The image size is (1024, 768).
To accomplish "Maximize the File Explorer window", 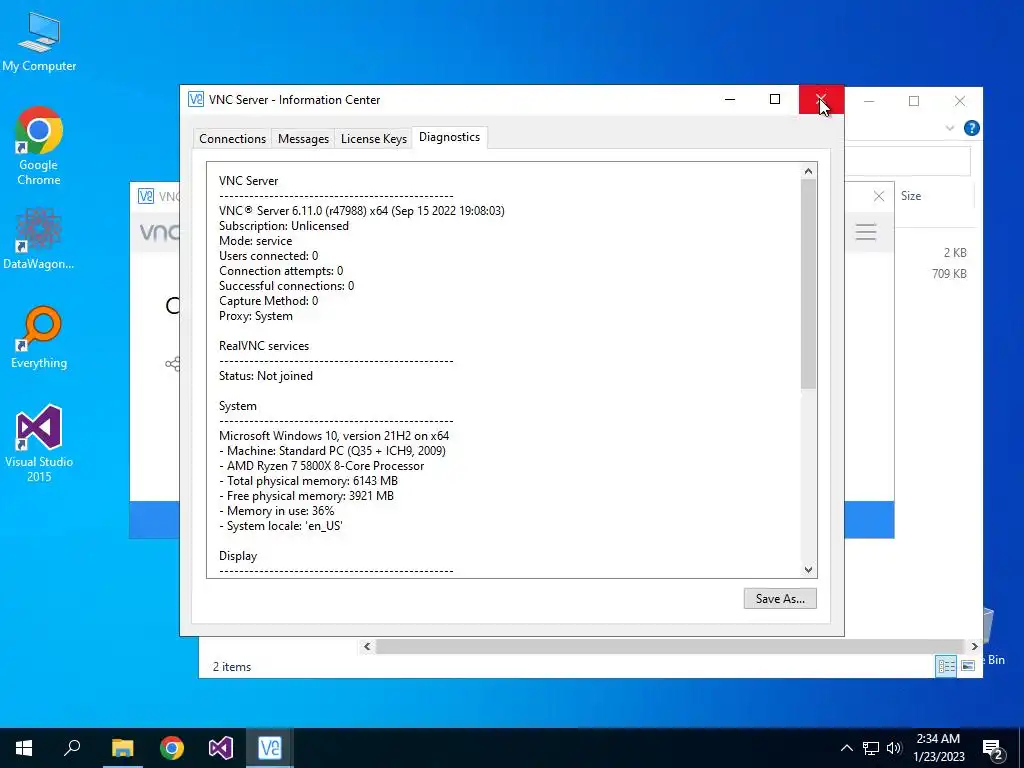I will tap(914, 101).
